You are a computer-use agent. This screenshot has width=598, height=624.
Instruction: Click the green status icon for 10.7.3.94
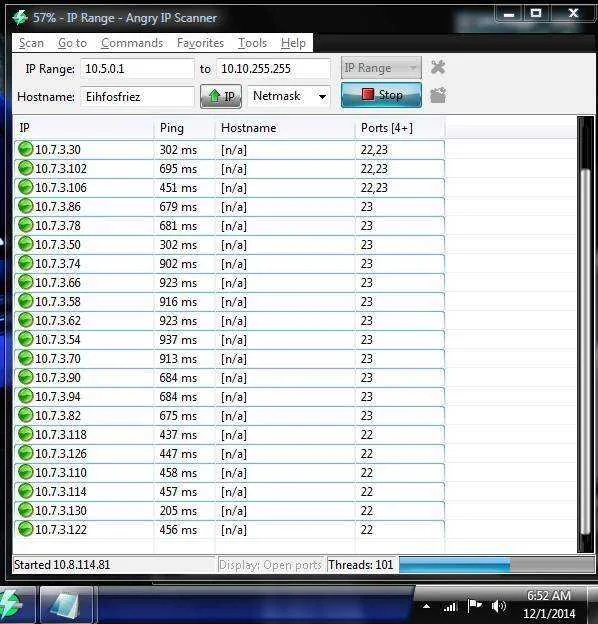[x=25, y=396]
